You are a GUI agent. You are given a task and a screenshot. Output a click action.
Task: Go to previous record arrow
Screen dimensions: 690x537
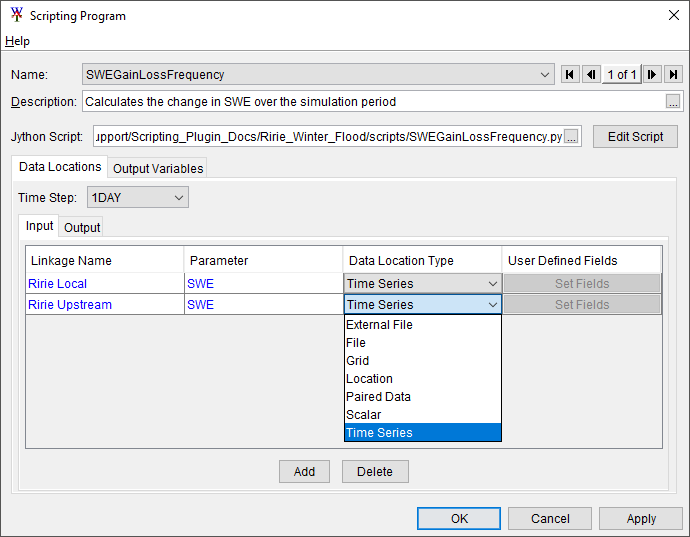click(591, 74)
